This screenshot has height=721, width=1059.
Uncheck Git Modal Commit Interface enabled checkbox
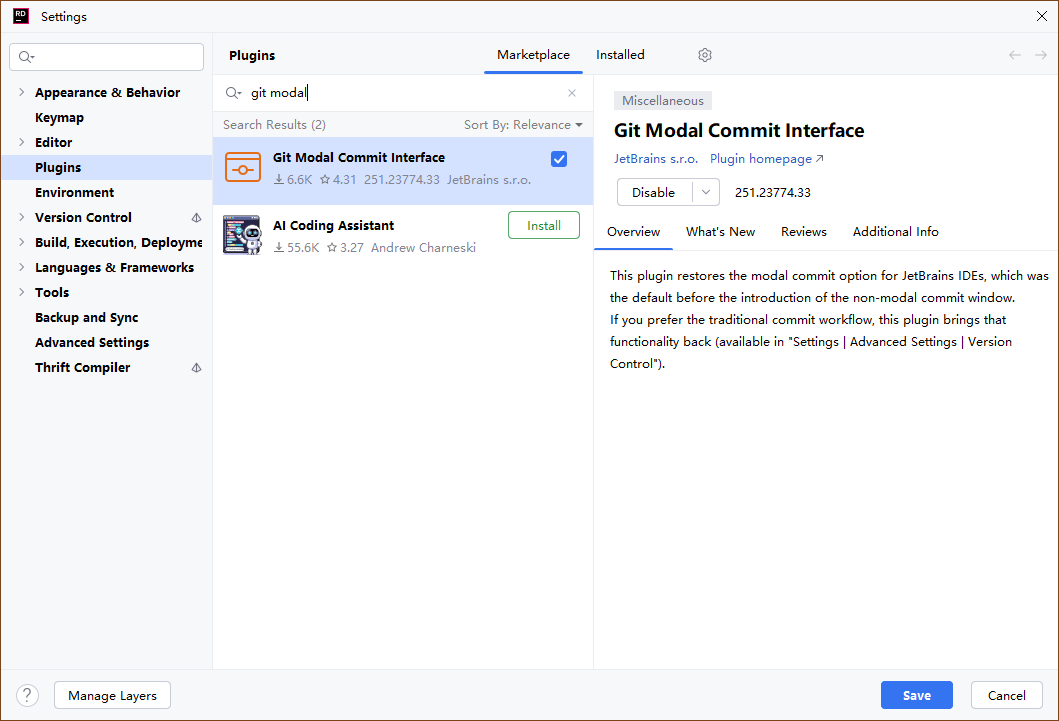point(559,159)
